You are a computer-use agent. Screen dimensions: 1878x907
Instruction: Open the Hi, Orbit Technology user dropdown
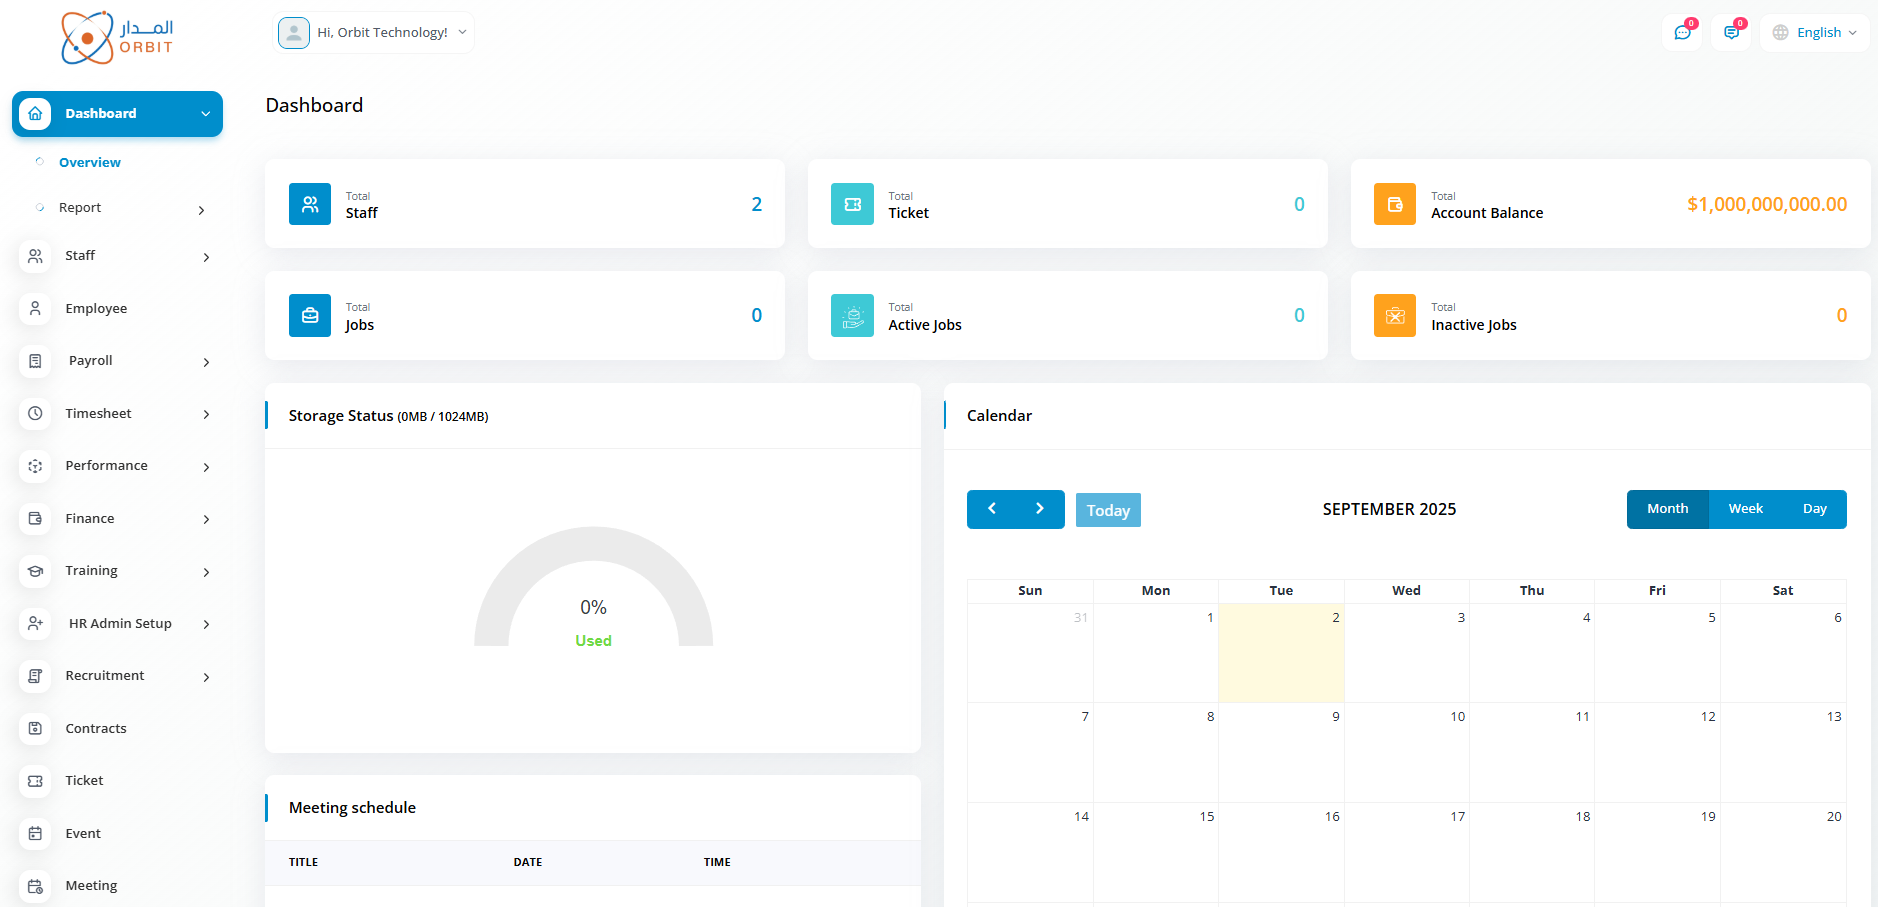(374, 33)
